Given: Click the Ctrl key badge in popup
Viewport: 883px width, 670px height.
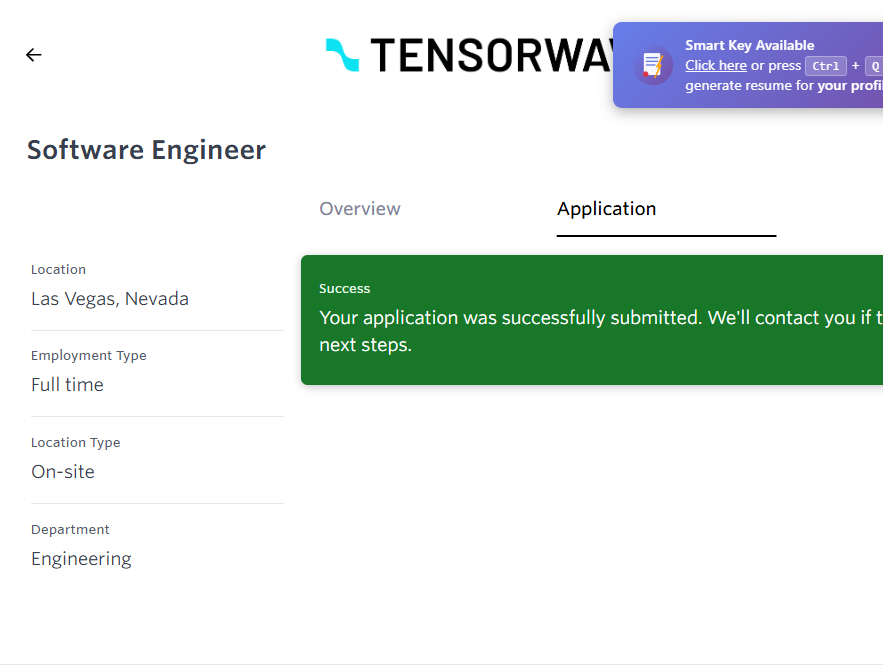Looking at the screenshot, I should [x=826, y=66].
